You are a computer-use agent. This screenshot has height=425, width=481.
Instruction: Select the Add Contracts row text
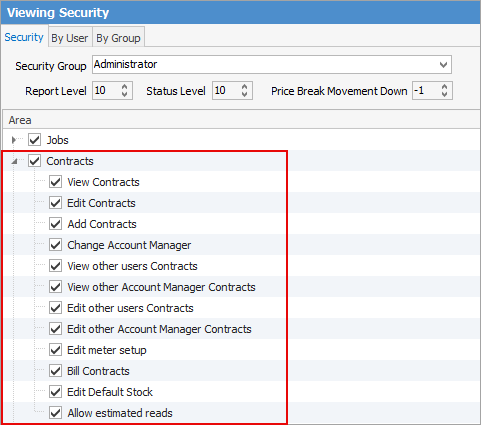pos(102,224)
